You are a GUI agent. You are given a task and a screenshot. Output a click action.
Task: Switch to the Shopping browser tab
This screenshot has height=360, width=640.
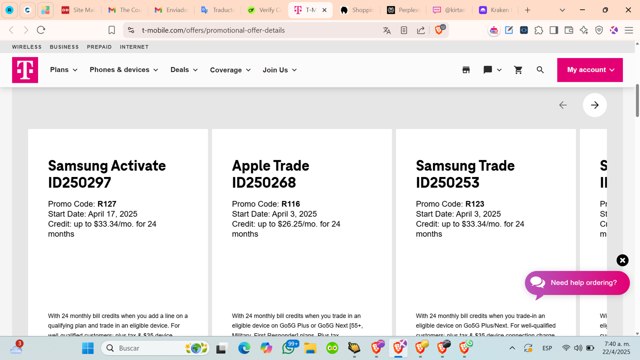tap(356, 10)
